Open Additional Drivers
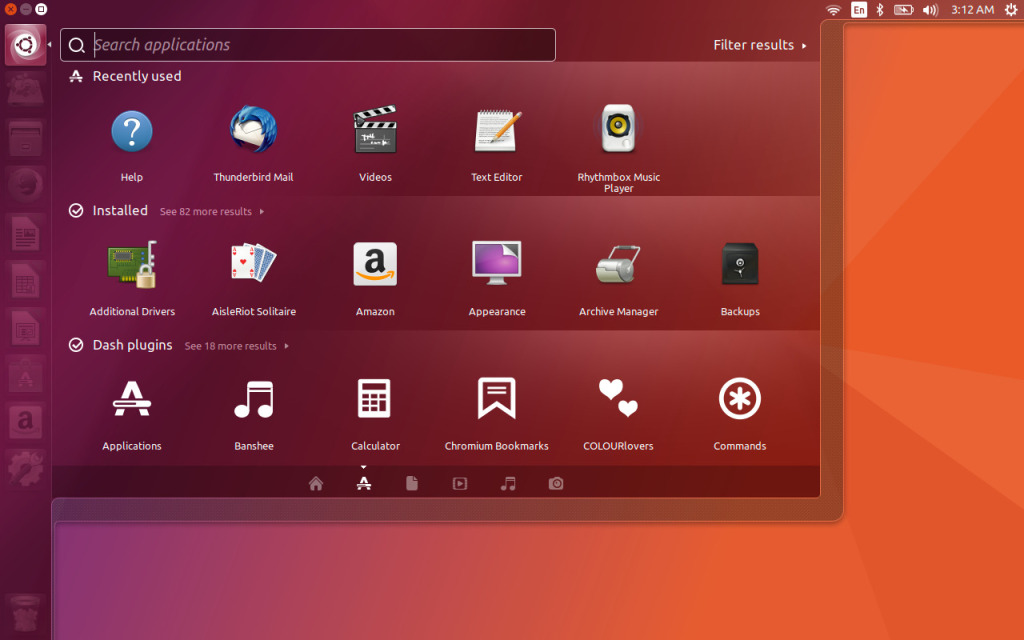This screenshot has height=640, width=1024. 132,264
